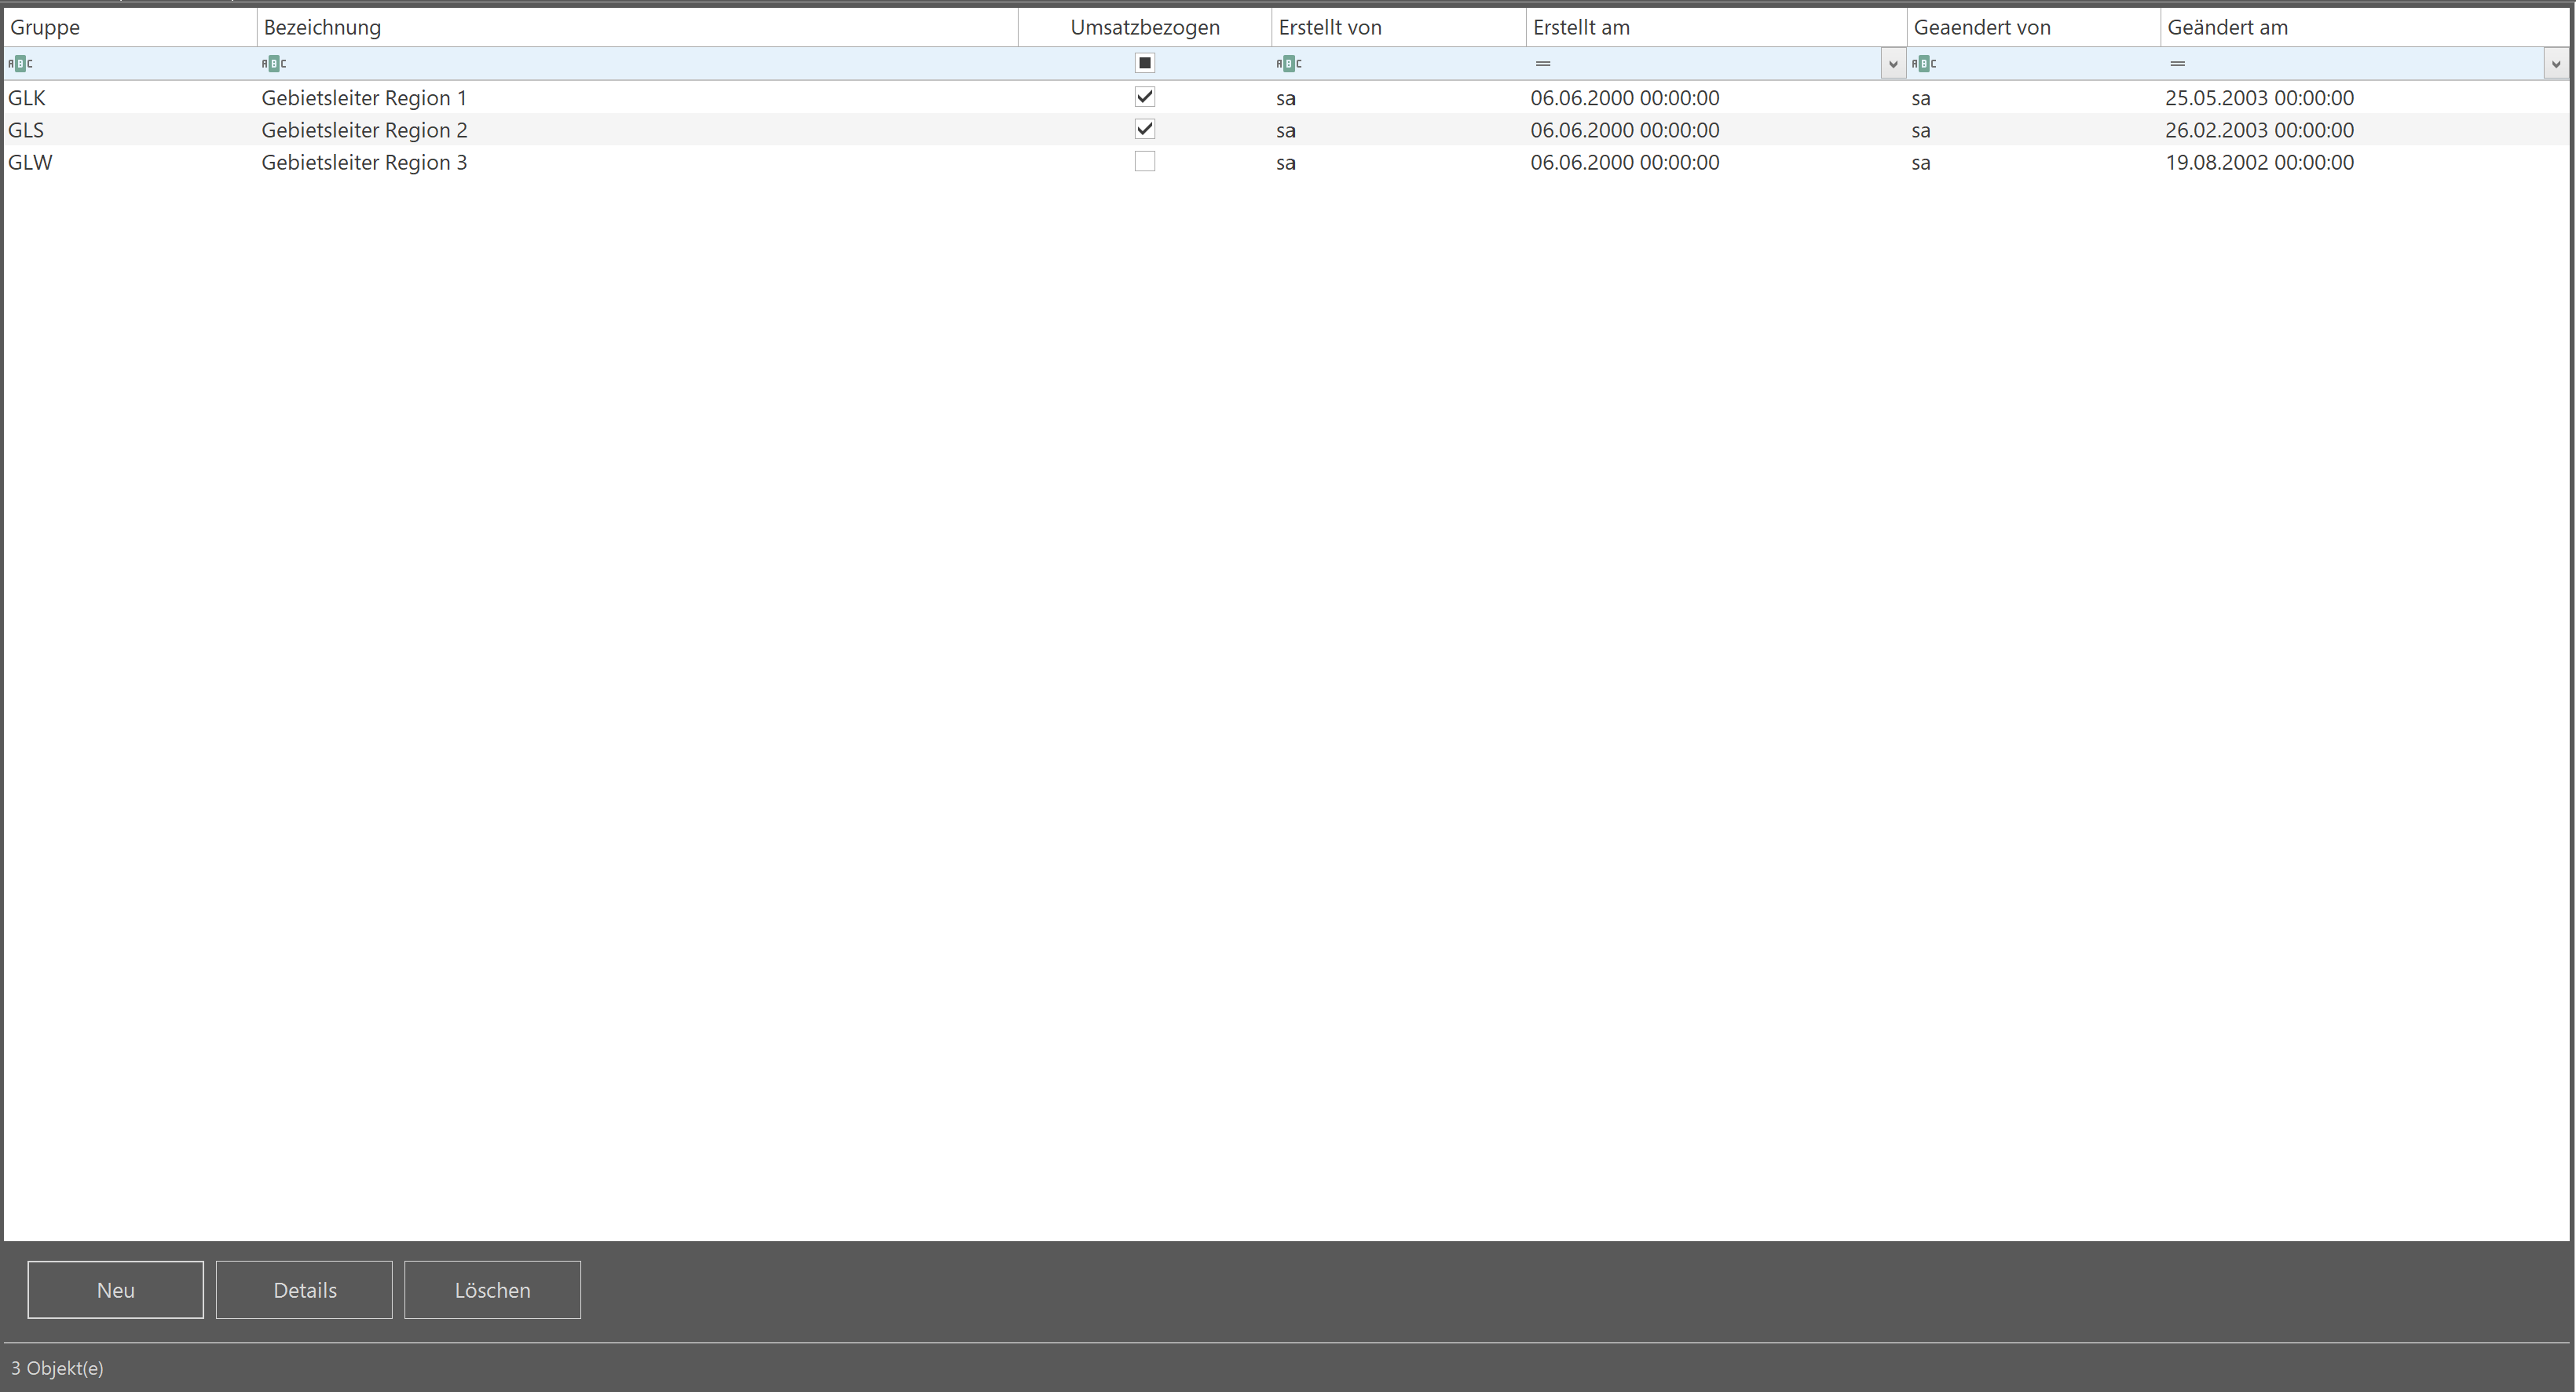
Task: Toggle the Umsatzbezogen filter checkbox
Action: pyautogui.click(x=1145, y=63)
